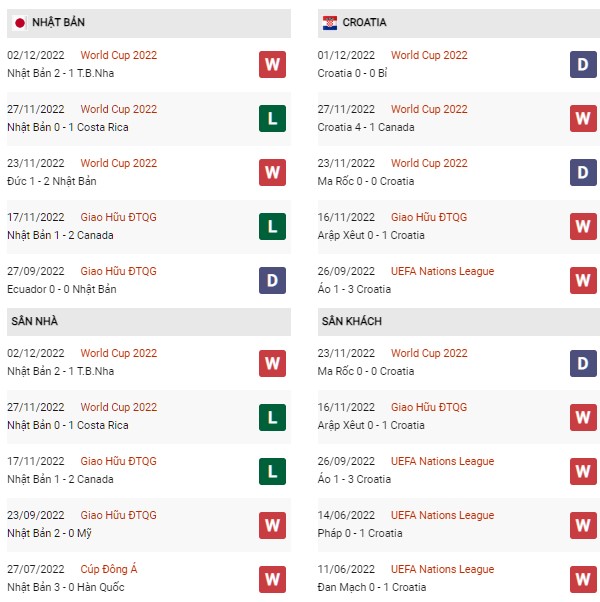Click the Japan flag icon
Image resolution: width=600 pixels, height=602 pixels.
pos(20,23)
